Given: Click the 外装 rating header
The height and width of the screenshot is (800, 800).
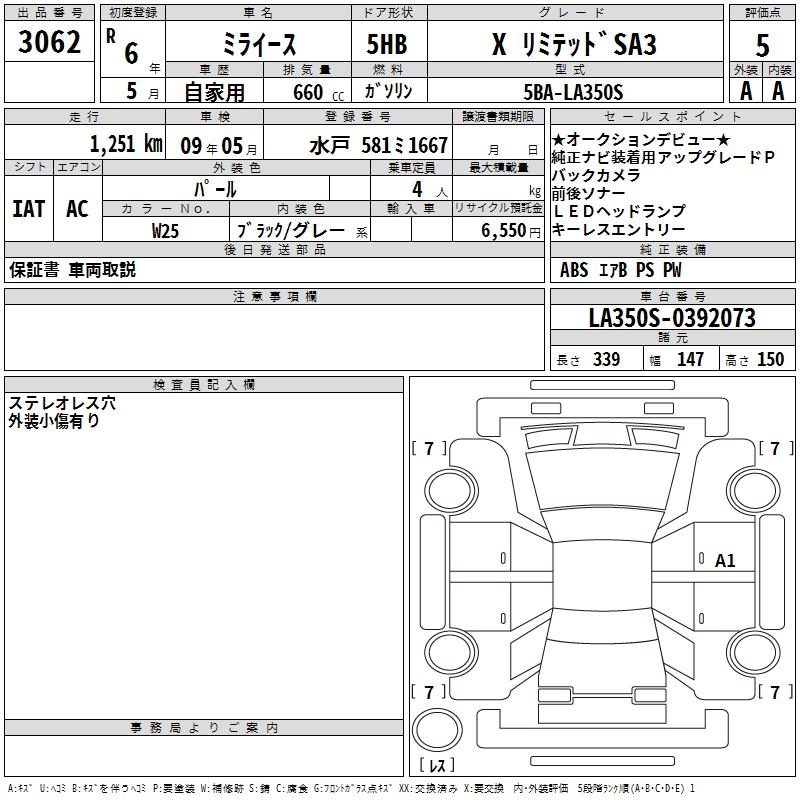Looking at the screenshot, I should coord(745,70).
